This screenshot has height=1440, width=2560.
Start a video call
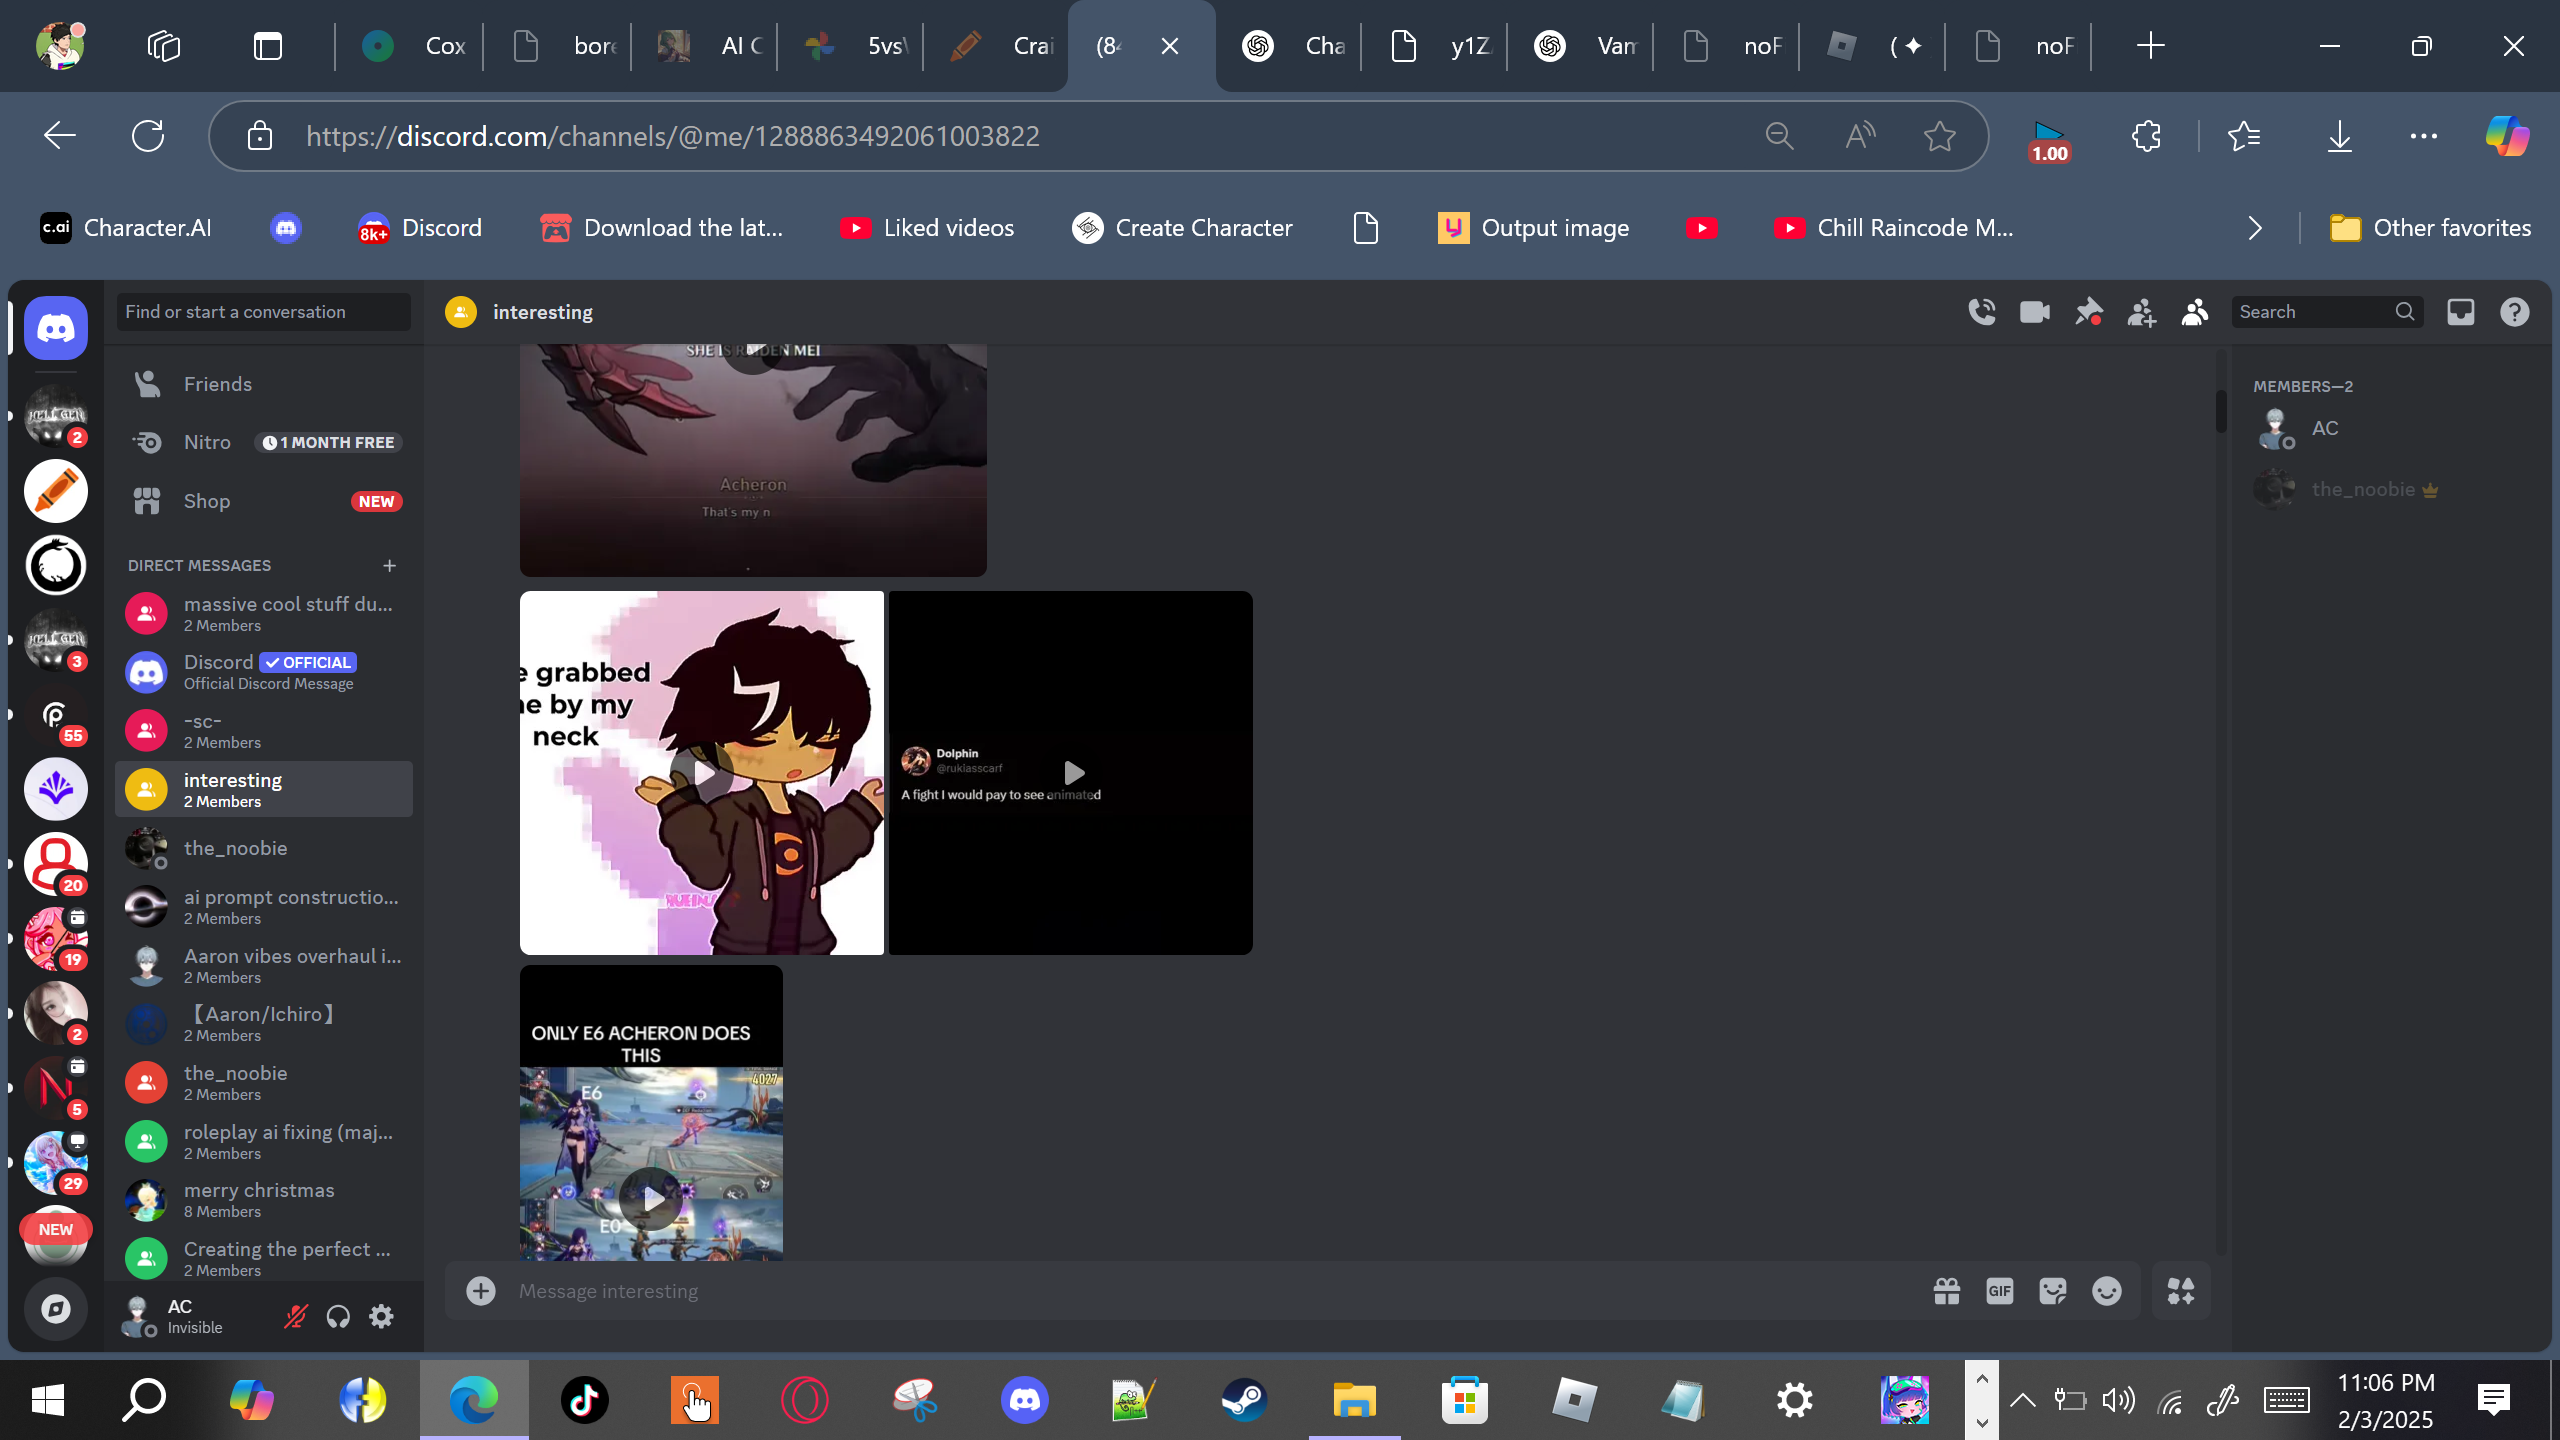pos(2035,312)
